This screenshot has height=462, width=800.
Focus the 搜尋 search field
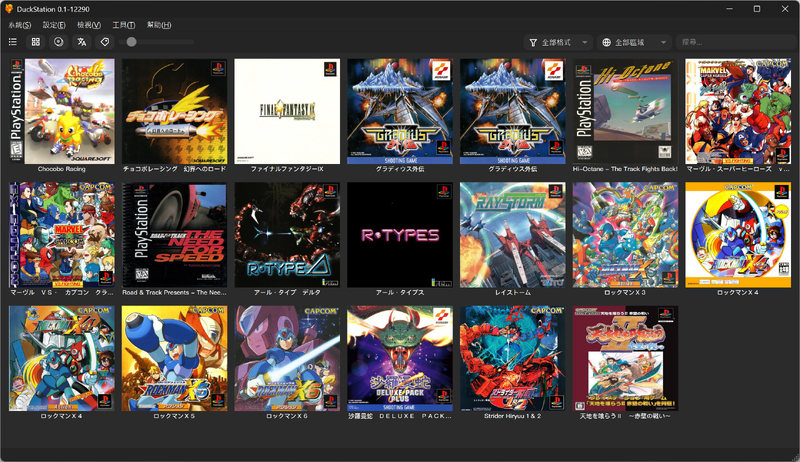(735, 42)
